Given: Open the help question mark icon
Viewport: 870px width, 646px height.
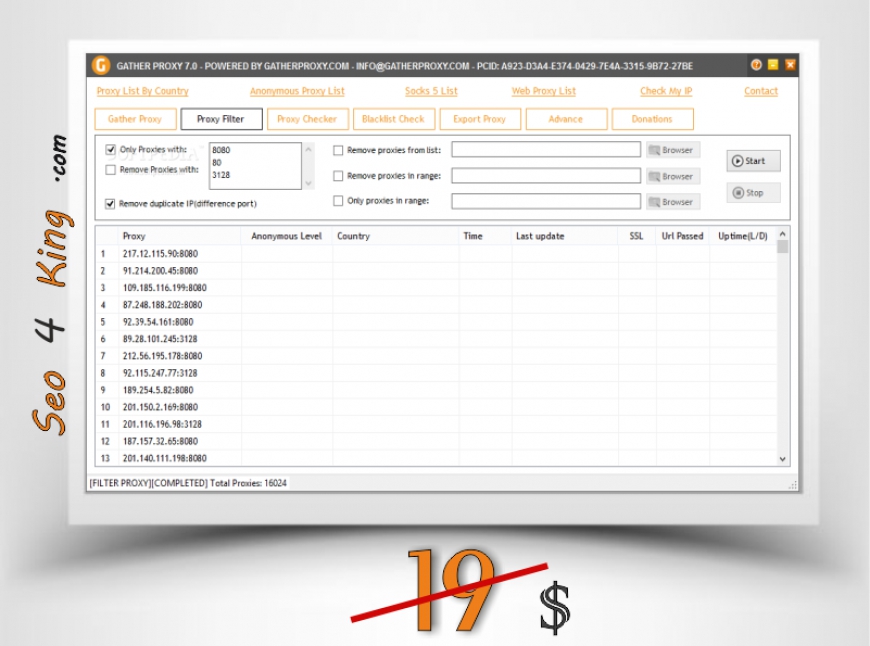Looking at the screenshot, I should (756, 65).
